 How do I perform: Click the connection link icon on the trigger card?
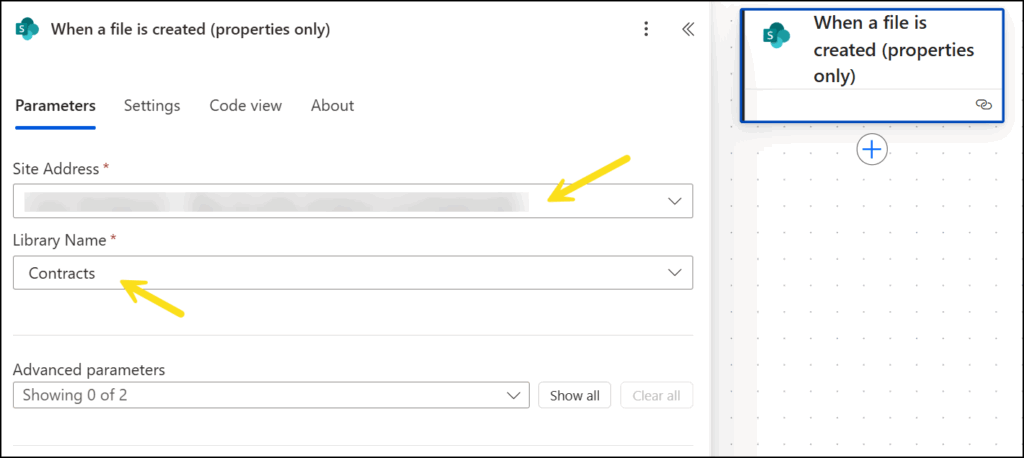point(983,104)
